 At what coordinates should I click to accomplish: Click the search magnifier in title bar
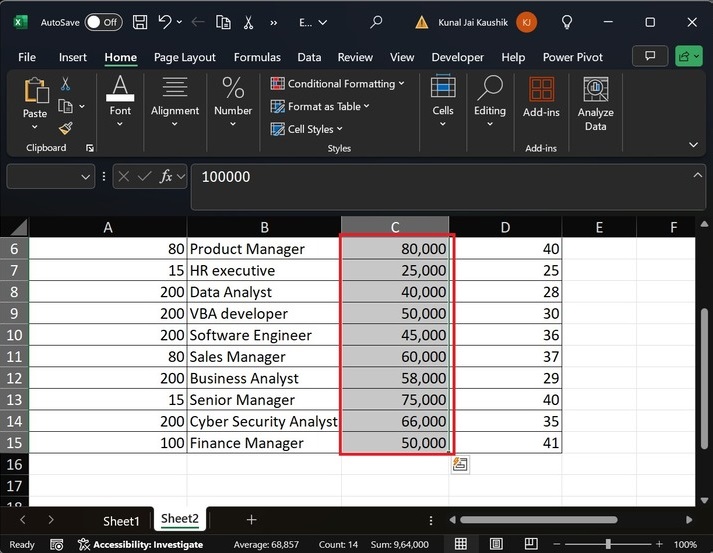click(376, 21)
